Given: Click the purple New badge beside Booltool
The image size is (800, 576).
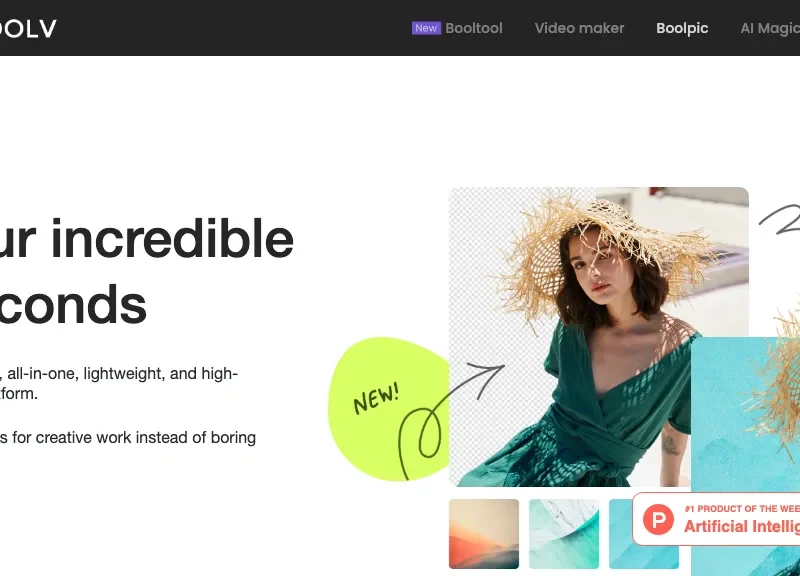Looking at the screenshot, I should [426, 28].
